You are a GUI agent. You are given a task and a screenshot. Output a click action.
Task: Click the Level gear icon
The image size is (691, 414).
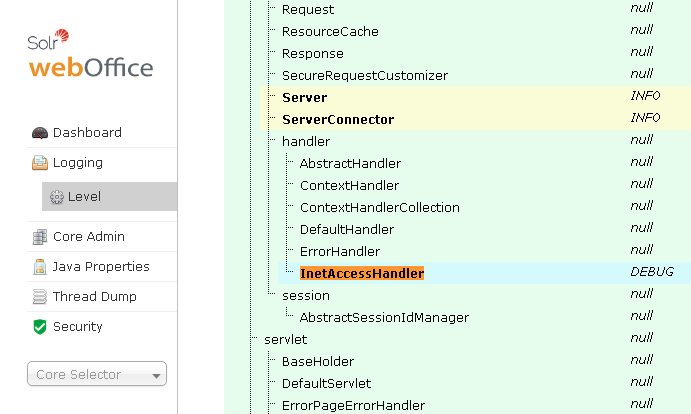coord(57,197)
